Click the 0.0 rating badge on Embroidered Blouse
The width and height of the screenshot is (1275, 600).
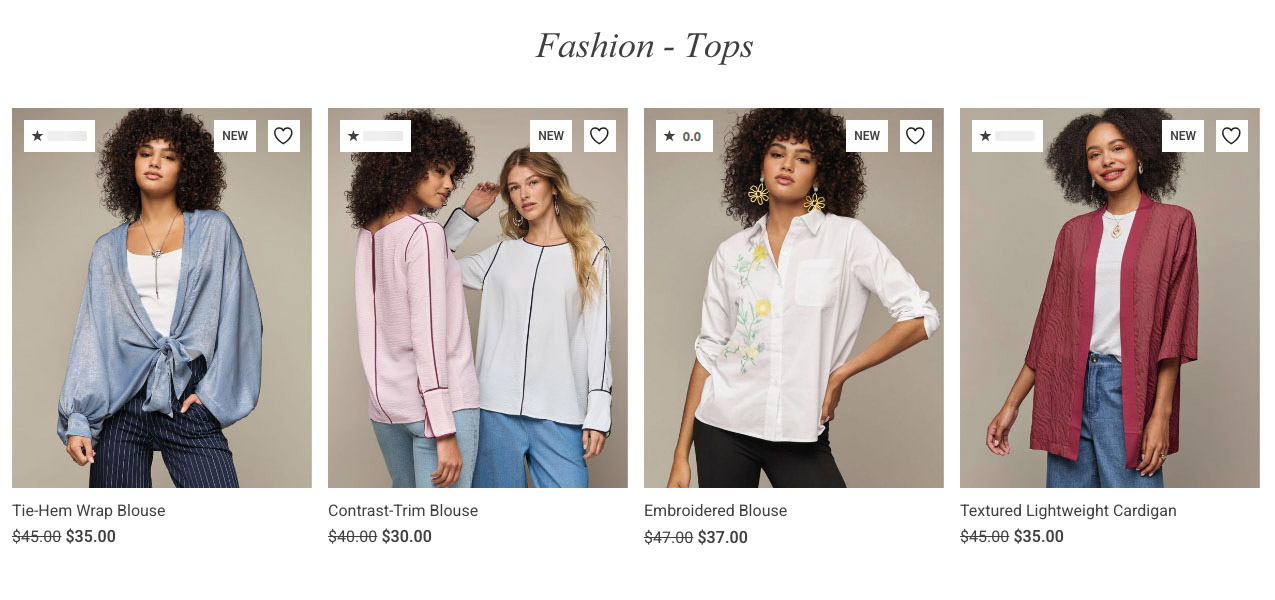(x=684, y=135)
